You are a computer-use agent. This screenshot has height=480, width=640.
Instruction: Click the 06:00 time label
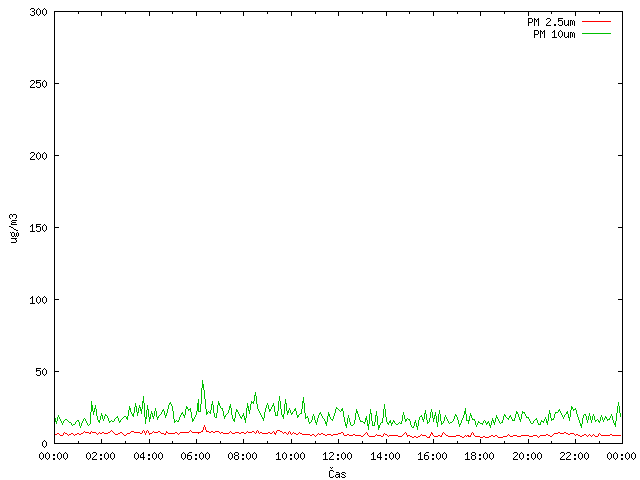coord(196,456)
